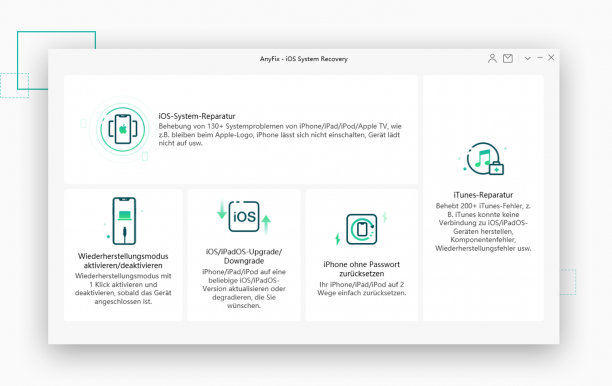The image size is (612, 386).
Task: Select the iOS-System-Reparatur heading
Action: 197,116
